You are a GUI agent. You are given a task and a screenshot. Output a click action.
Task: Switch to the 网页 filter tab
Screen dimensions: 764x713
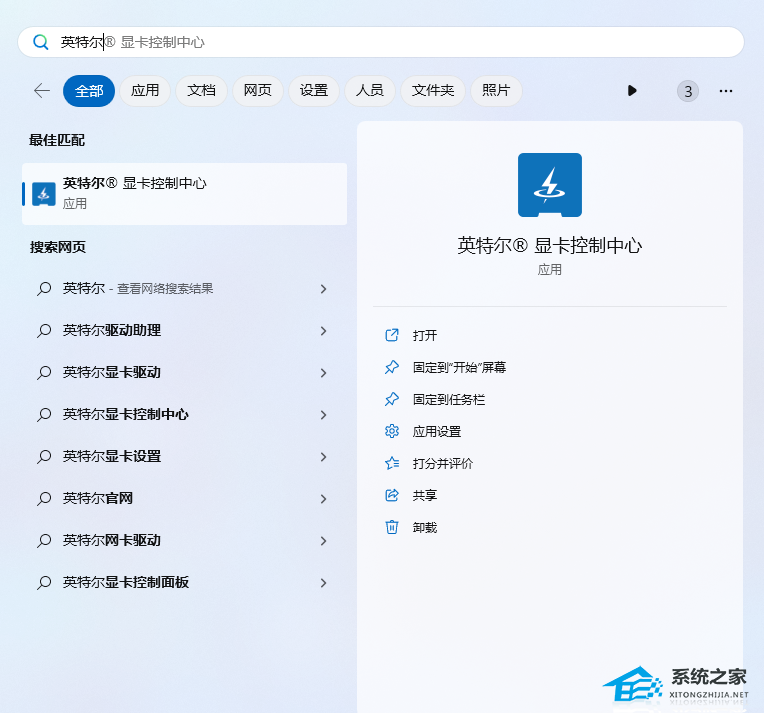coord(258,91)
